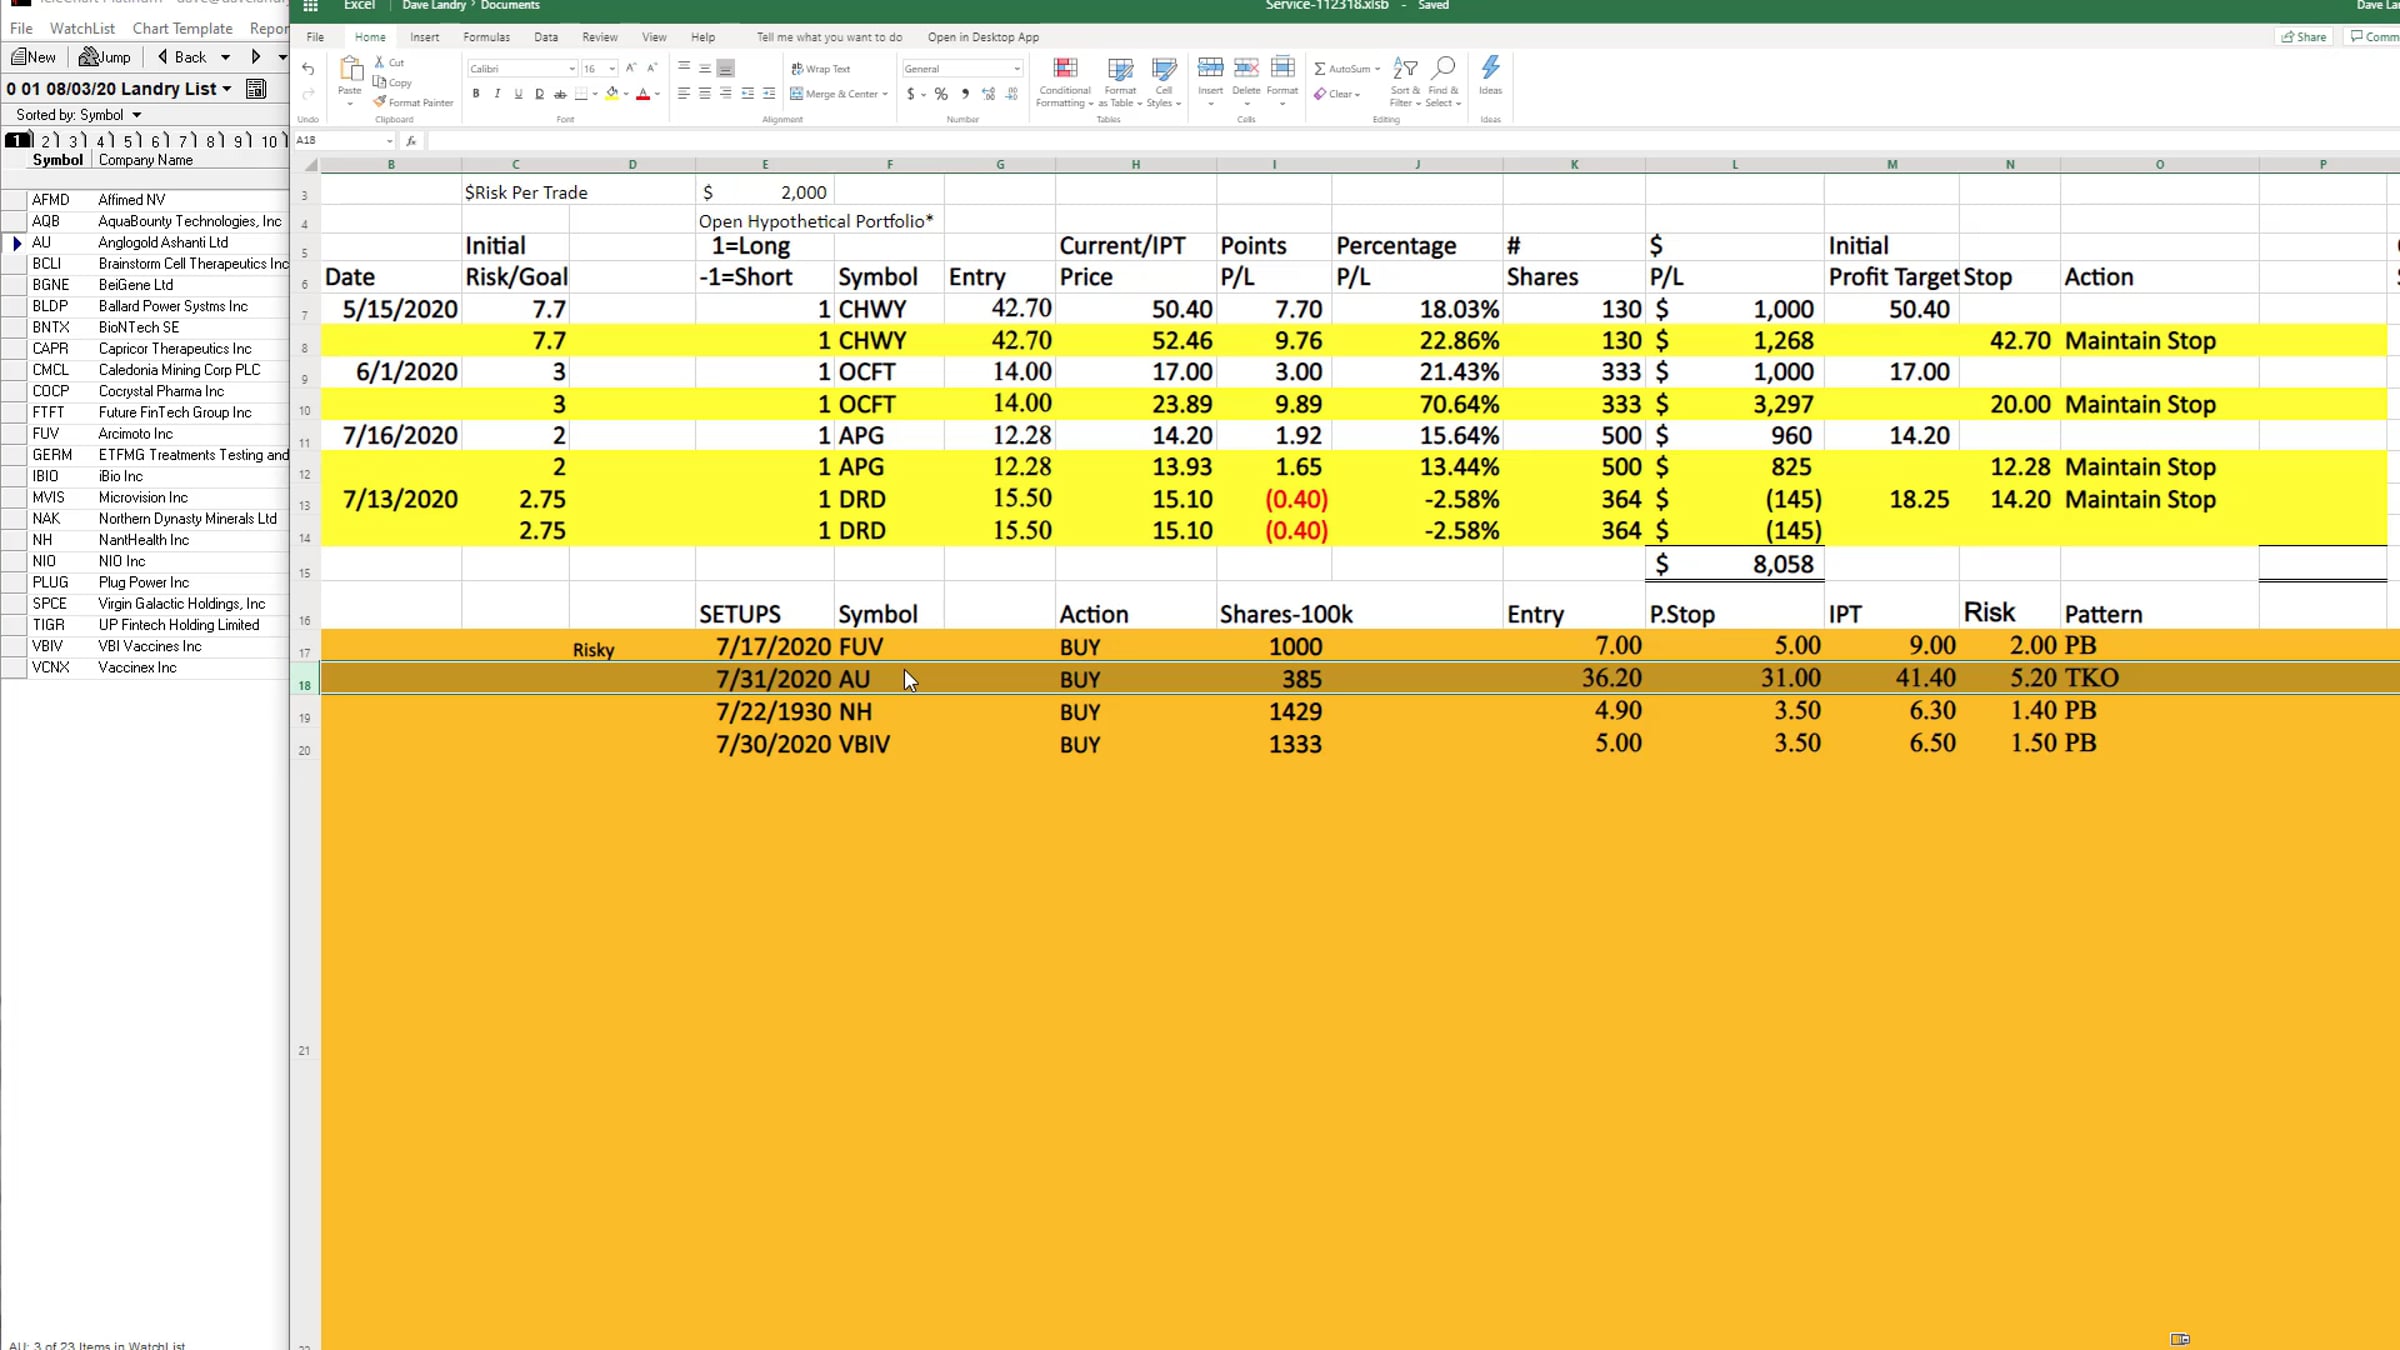Expand the Clear dropdown in Editing
The width and height of the screenshot is (2400, 1350).
pos(1358,95)
